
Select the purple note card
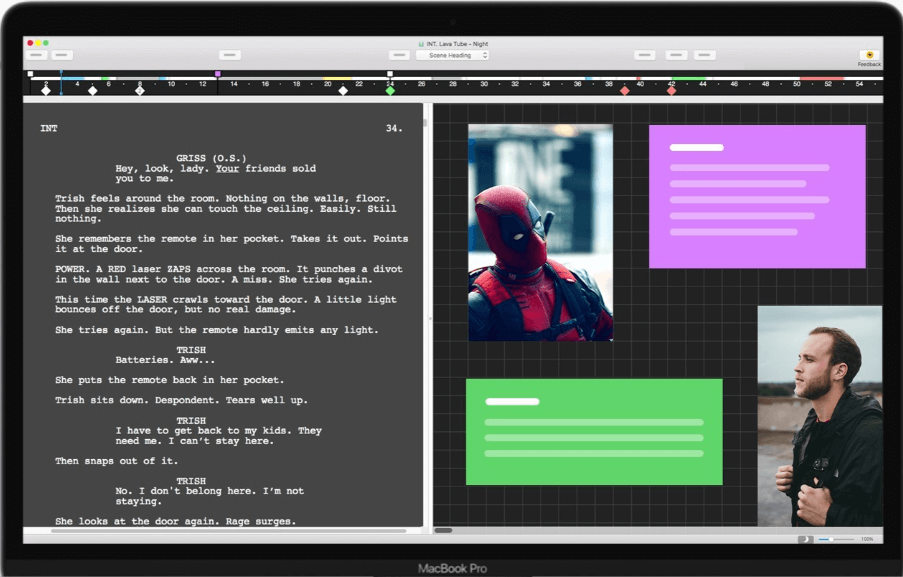click(757, 196)
